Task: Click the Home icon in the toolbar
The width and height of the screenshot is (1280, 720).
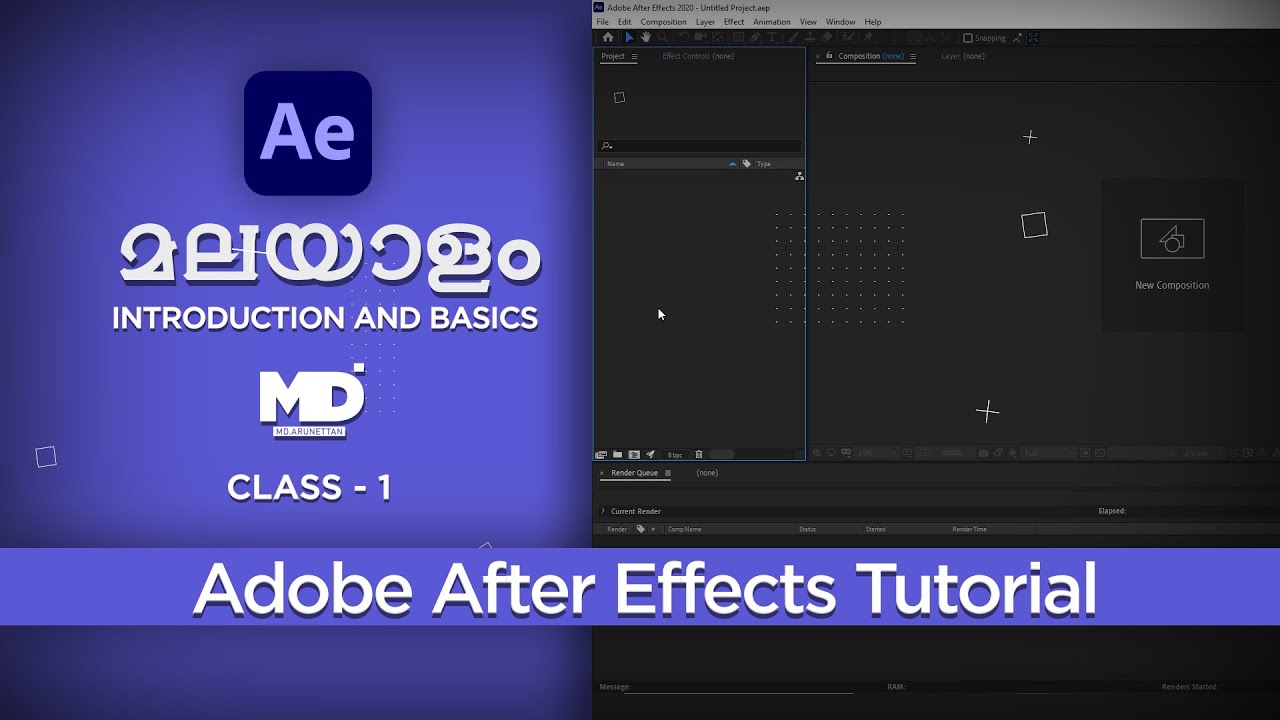Action: [x=608, y=38]
